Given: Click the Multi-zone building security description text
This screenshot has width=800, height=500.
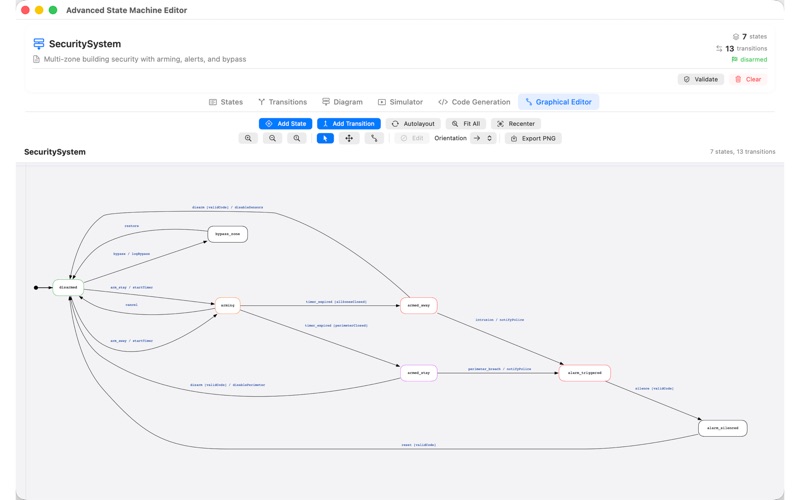Looking at the screenshot, I should pos(145,59).
